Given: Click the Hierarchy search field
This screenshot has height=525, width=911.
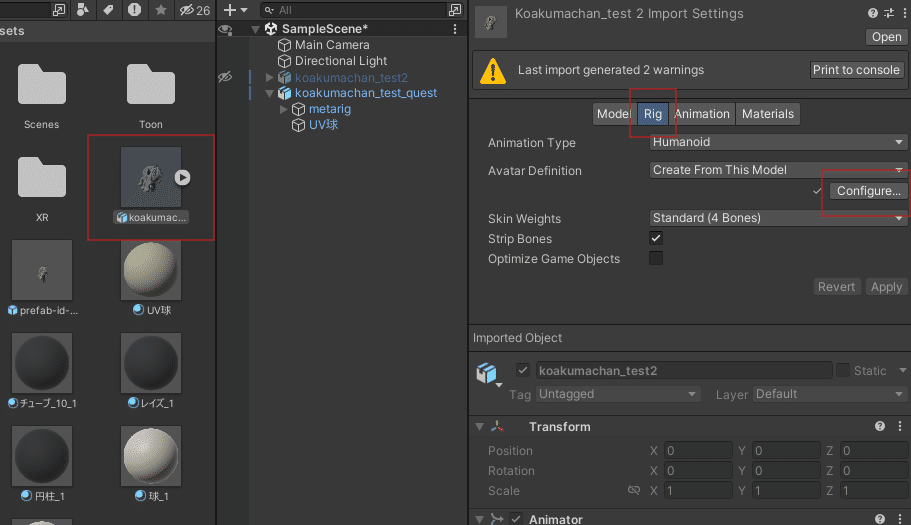Looking at the screenshot, I should 354,10.
